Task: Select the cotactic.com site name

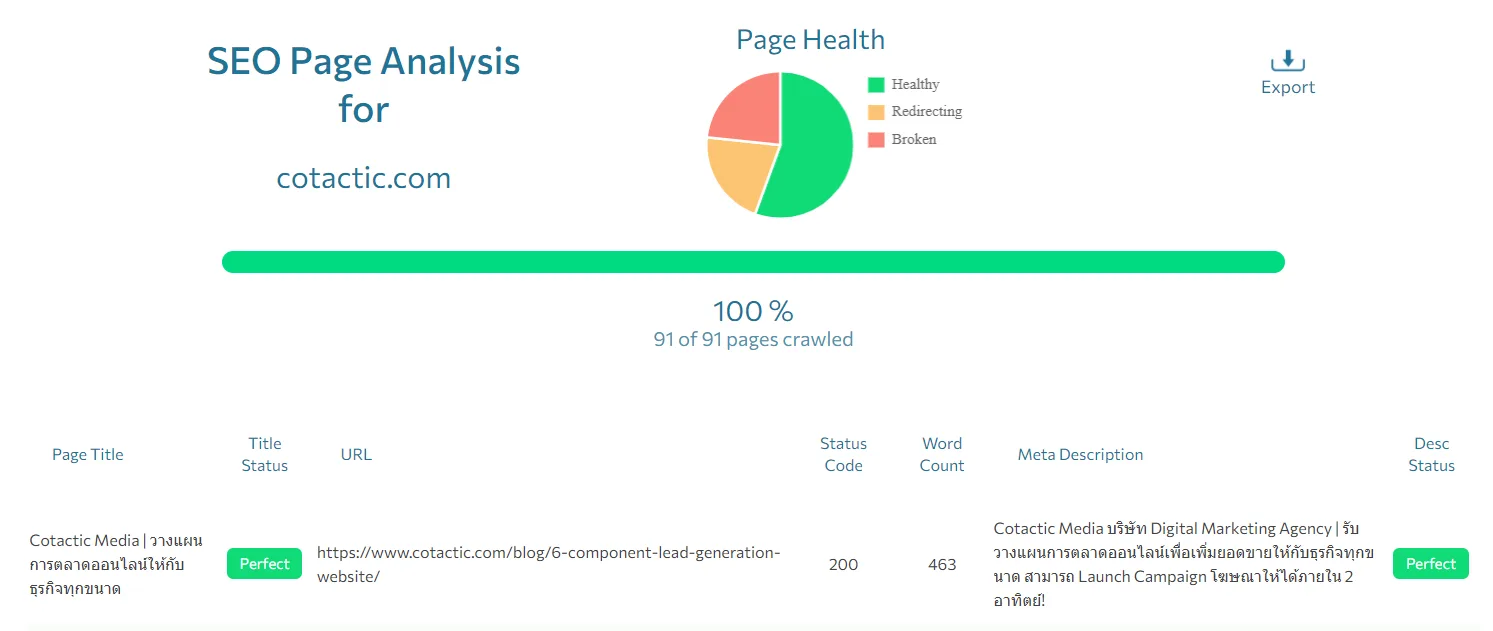Action: [x=363, y=178]
